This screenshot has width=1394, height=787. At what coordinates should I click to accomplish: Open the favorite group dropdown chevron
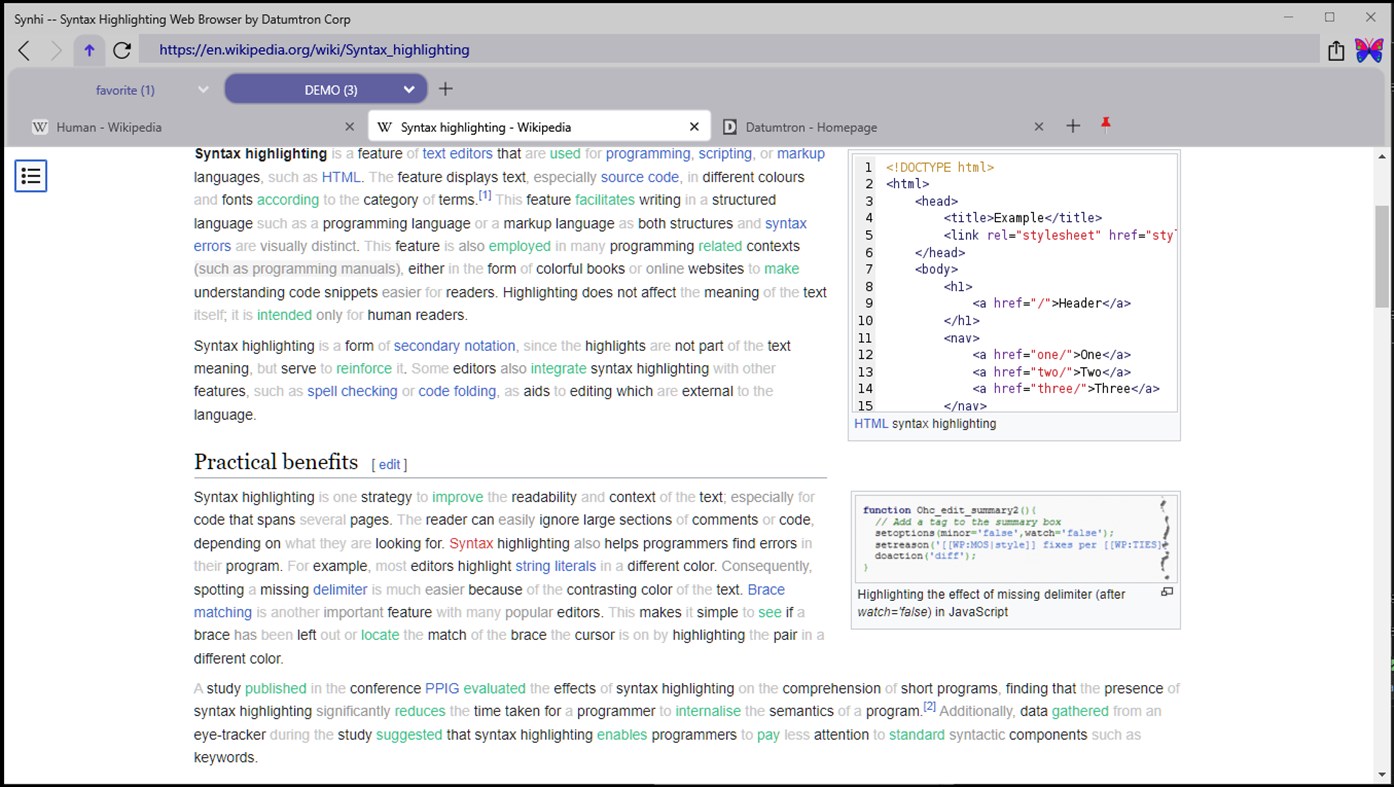pos(203,89)
